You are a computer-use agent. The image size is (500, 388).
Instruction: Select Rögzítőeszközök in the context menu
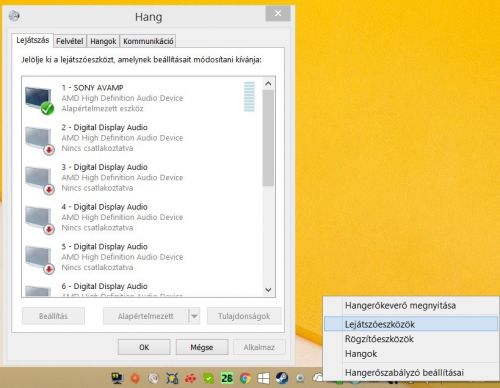411,339
